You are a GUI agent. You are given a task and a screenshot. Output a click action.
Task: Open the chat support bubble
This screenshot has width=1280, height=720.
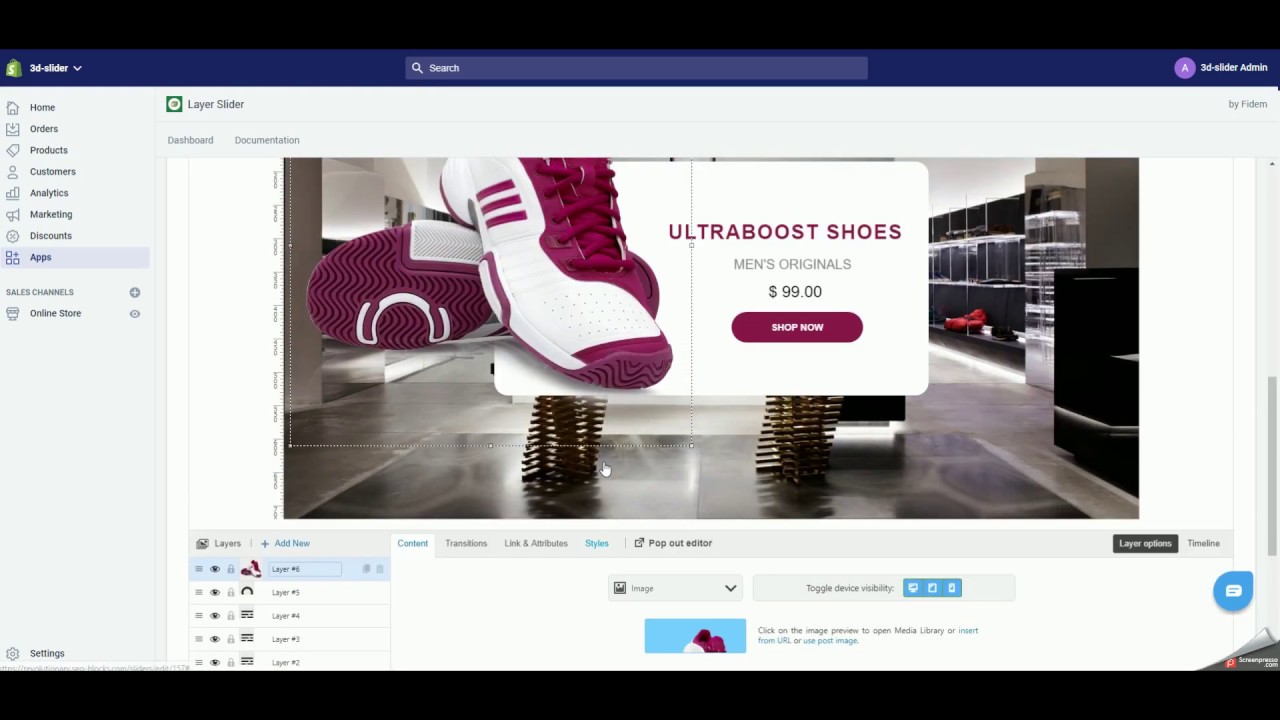point(1233,591)
